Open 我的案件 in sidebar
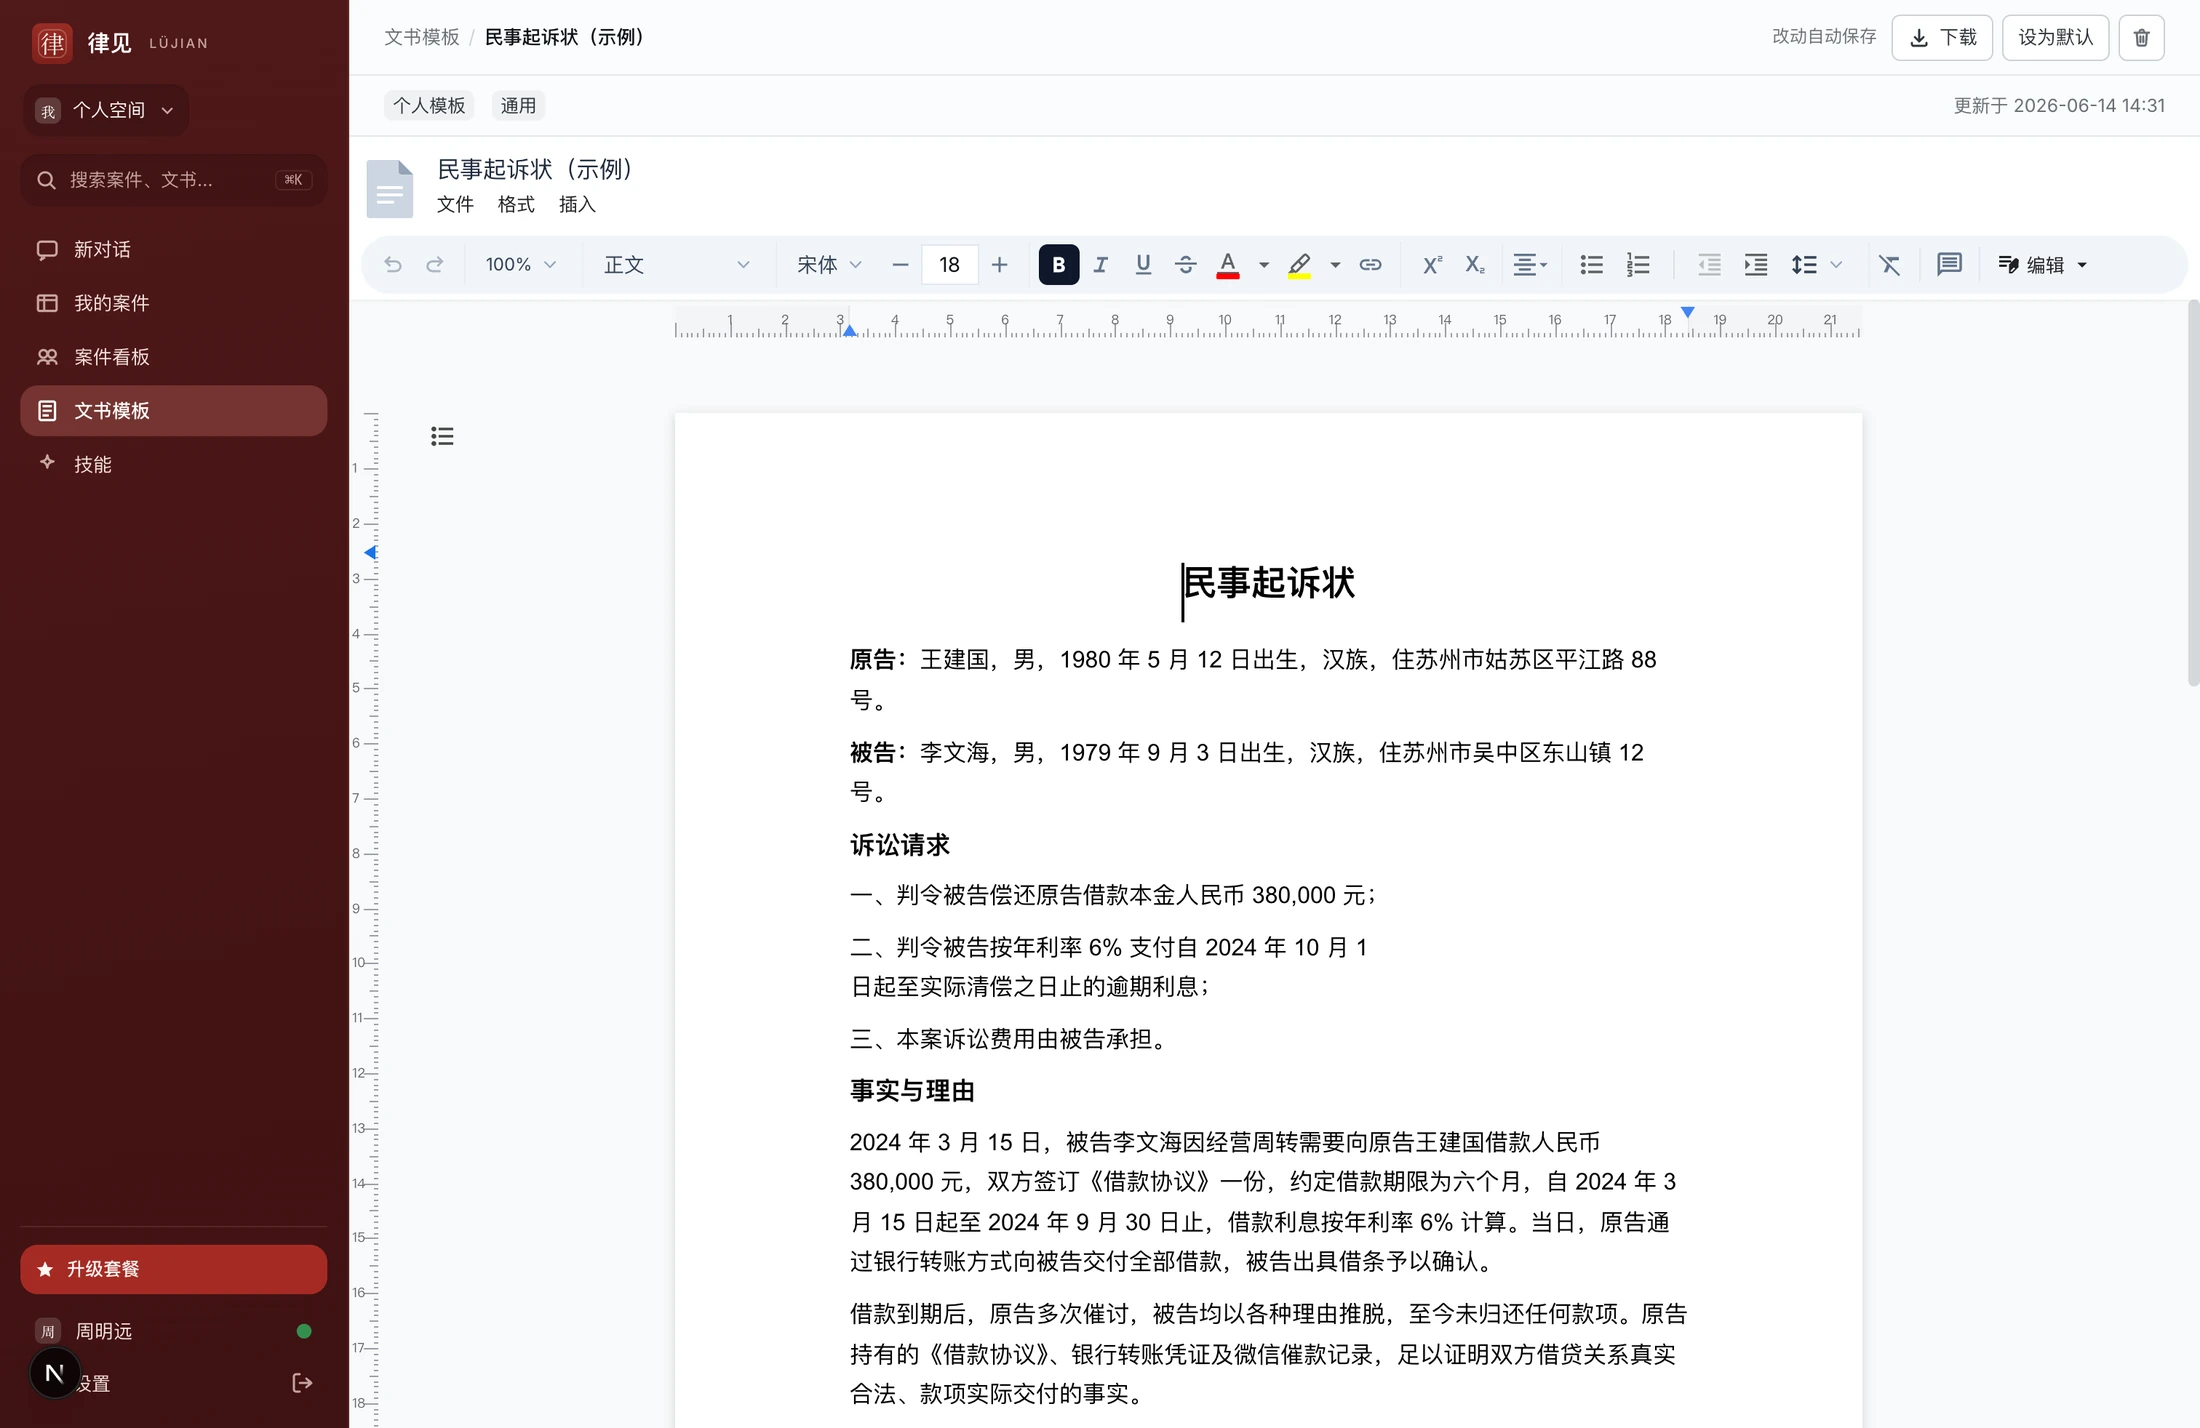 [174, 303]
